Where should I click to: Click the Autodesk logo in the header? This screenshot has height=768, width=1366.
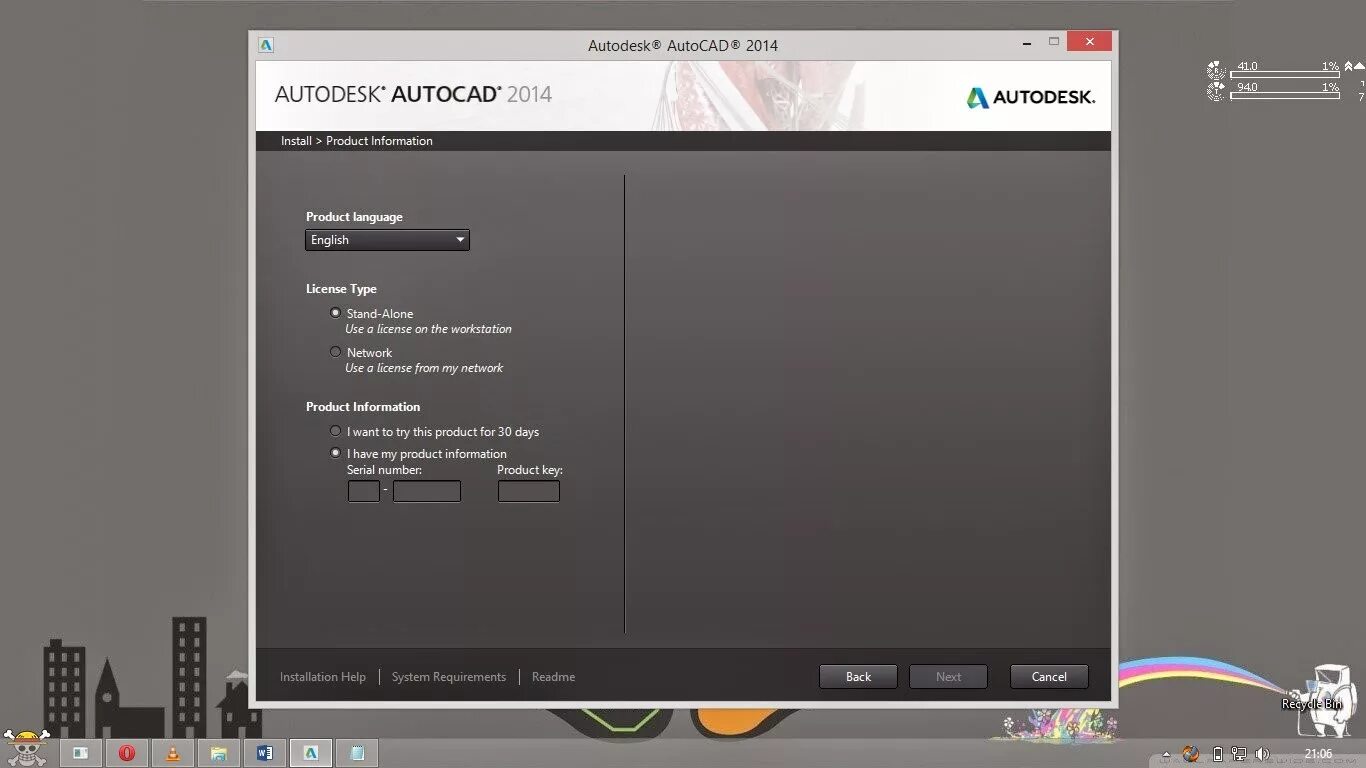pyautogui.click(x=1030, y=97)
